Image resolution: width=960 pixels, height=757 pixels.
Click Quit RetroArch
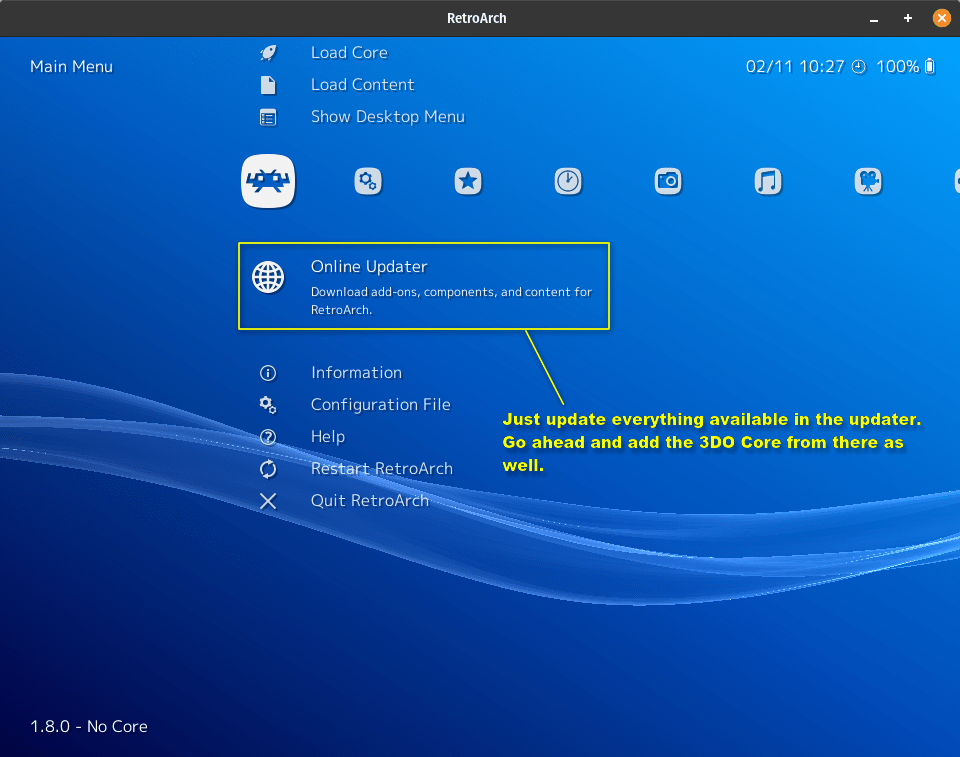369,501
